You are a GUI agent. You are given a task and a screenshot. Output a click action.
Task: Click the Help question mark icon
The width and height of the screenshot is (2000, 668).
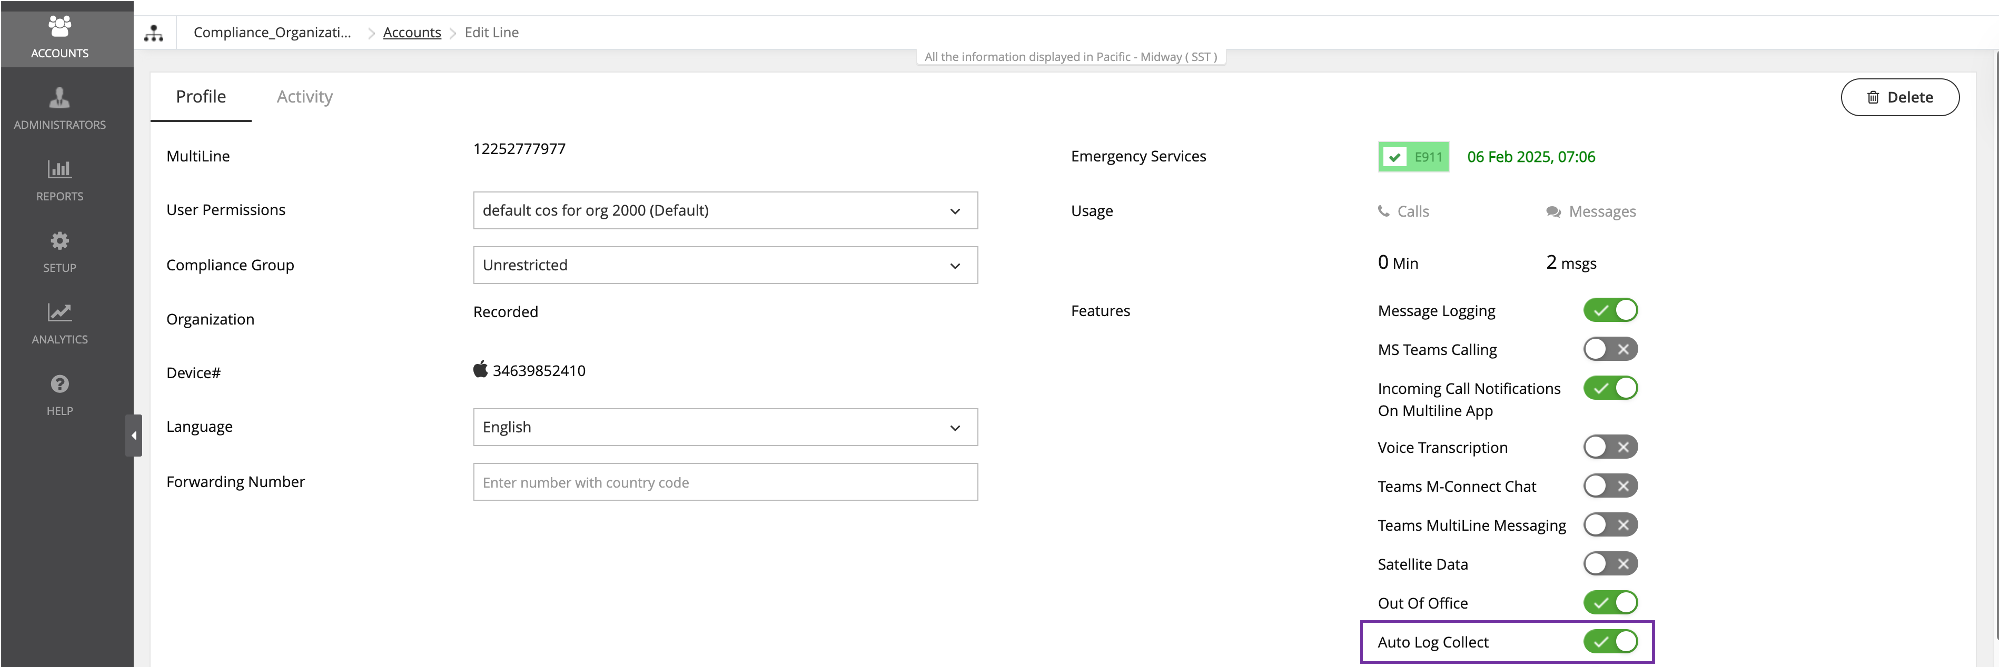pos(60,385)
